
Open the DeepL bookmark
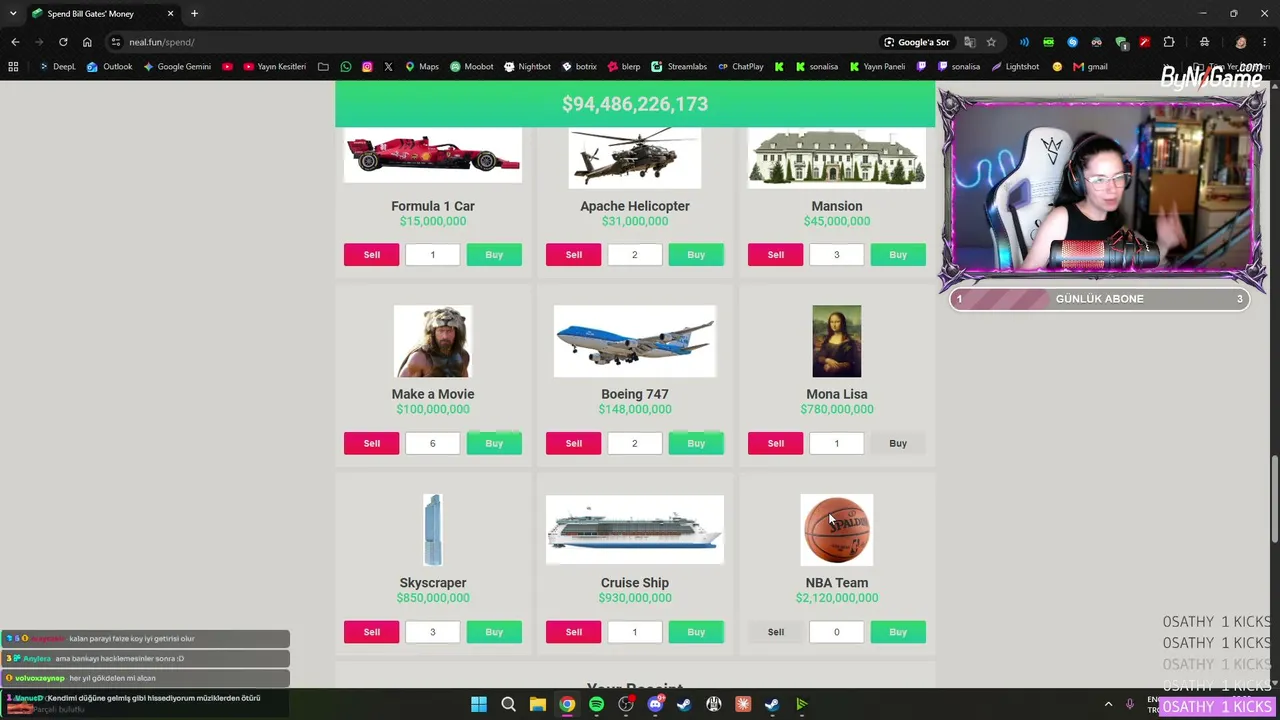click(x=57, y=67)
